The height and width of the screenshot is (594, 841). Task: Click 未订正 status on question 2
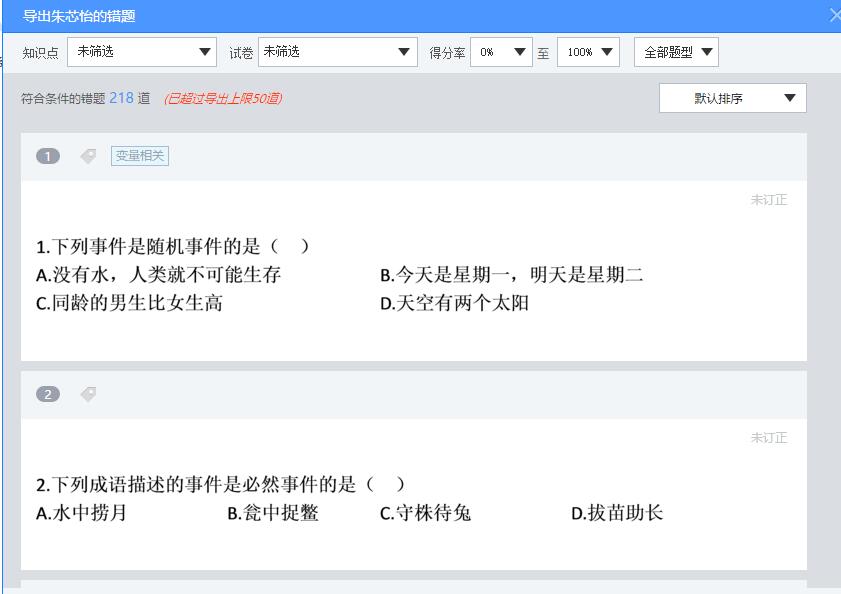769,438
